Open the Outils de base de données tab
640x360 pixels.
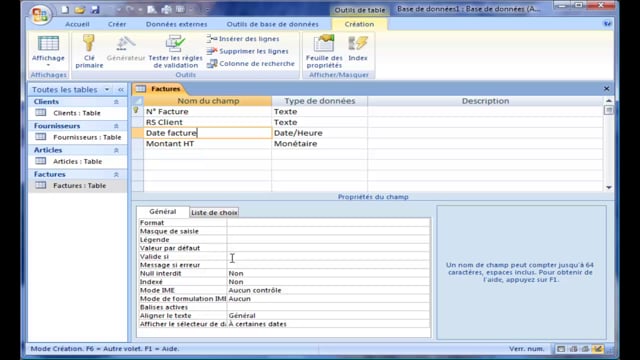click(272, 24)
